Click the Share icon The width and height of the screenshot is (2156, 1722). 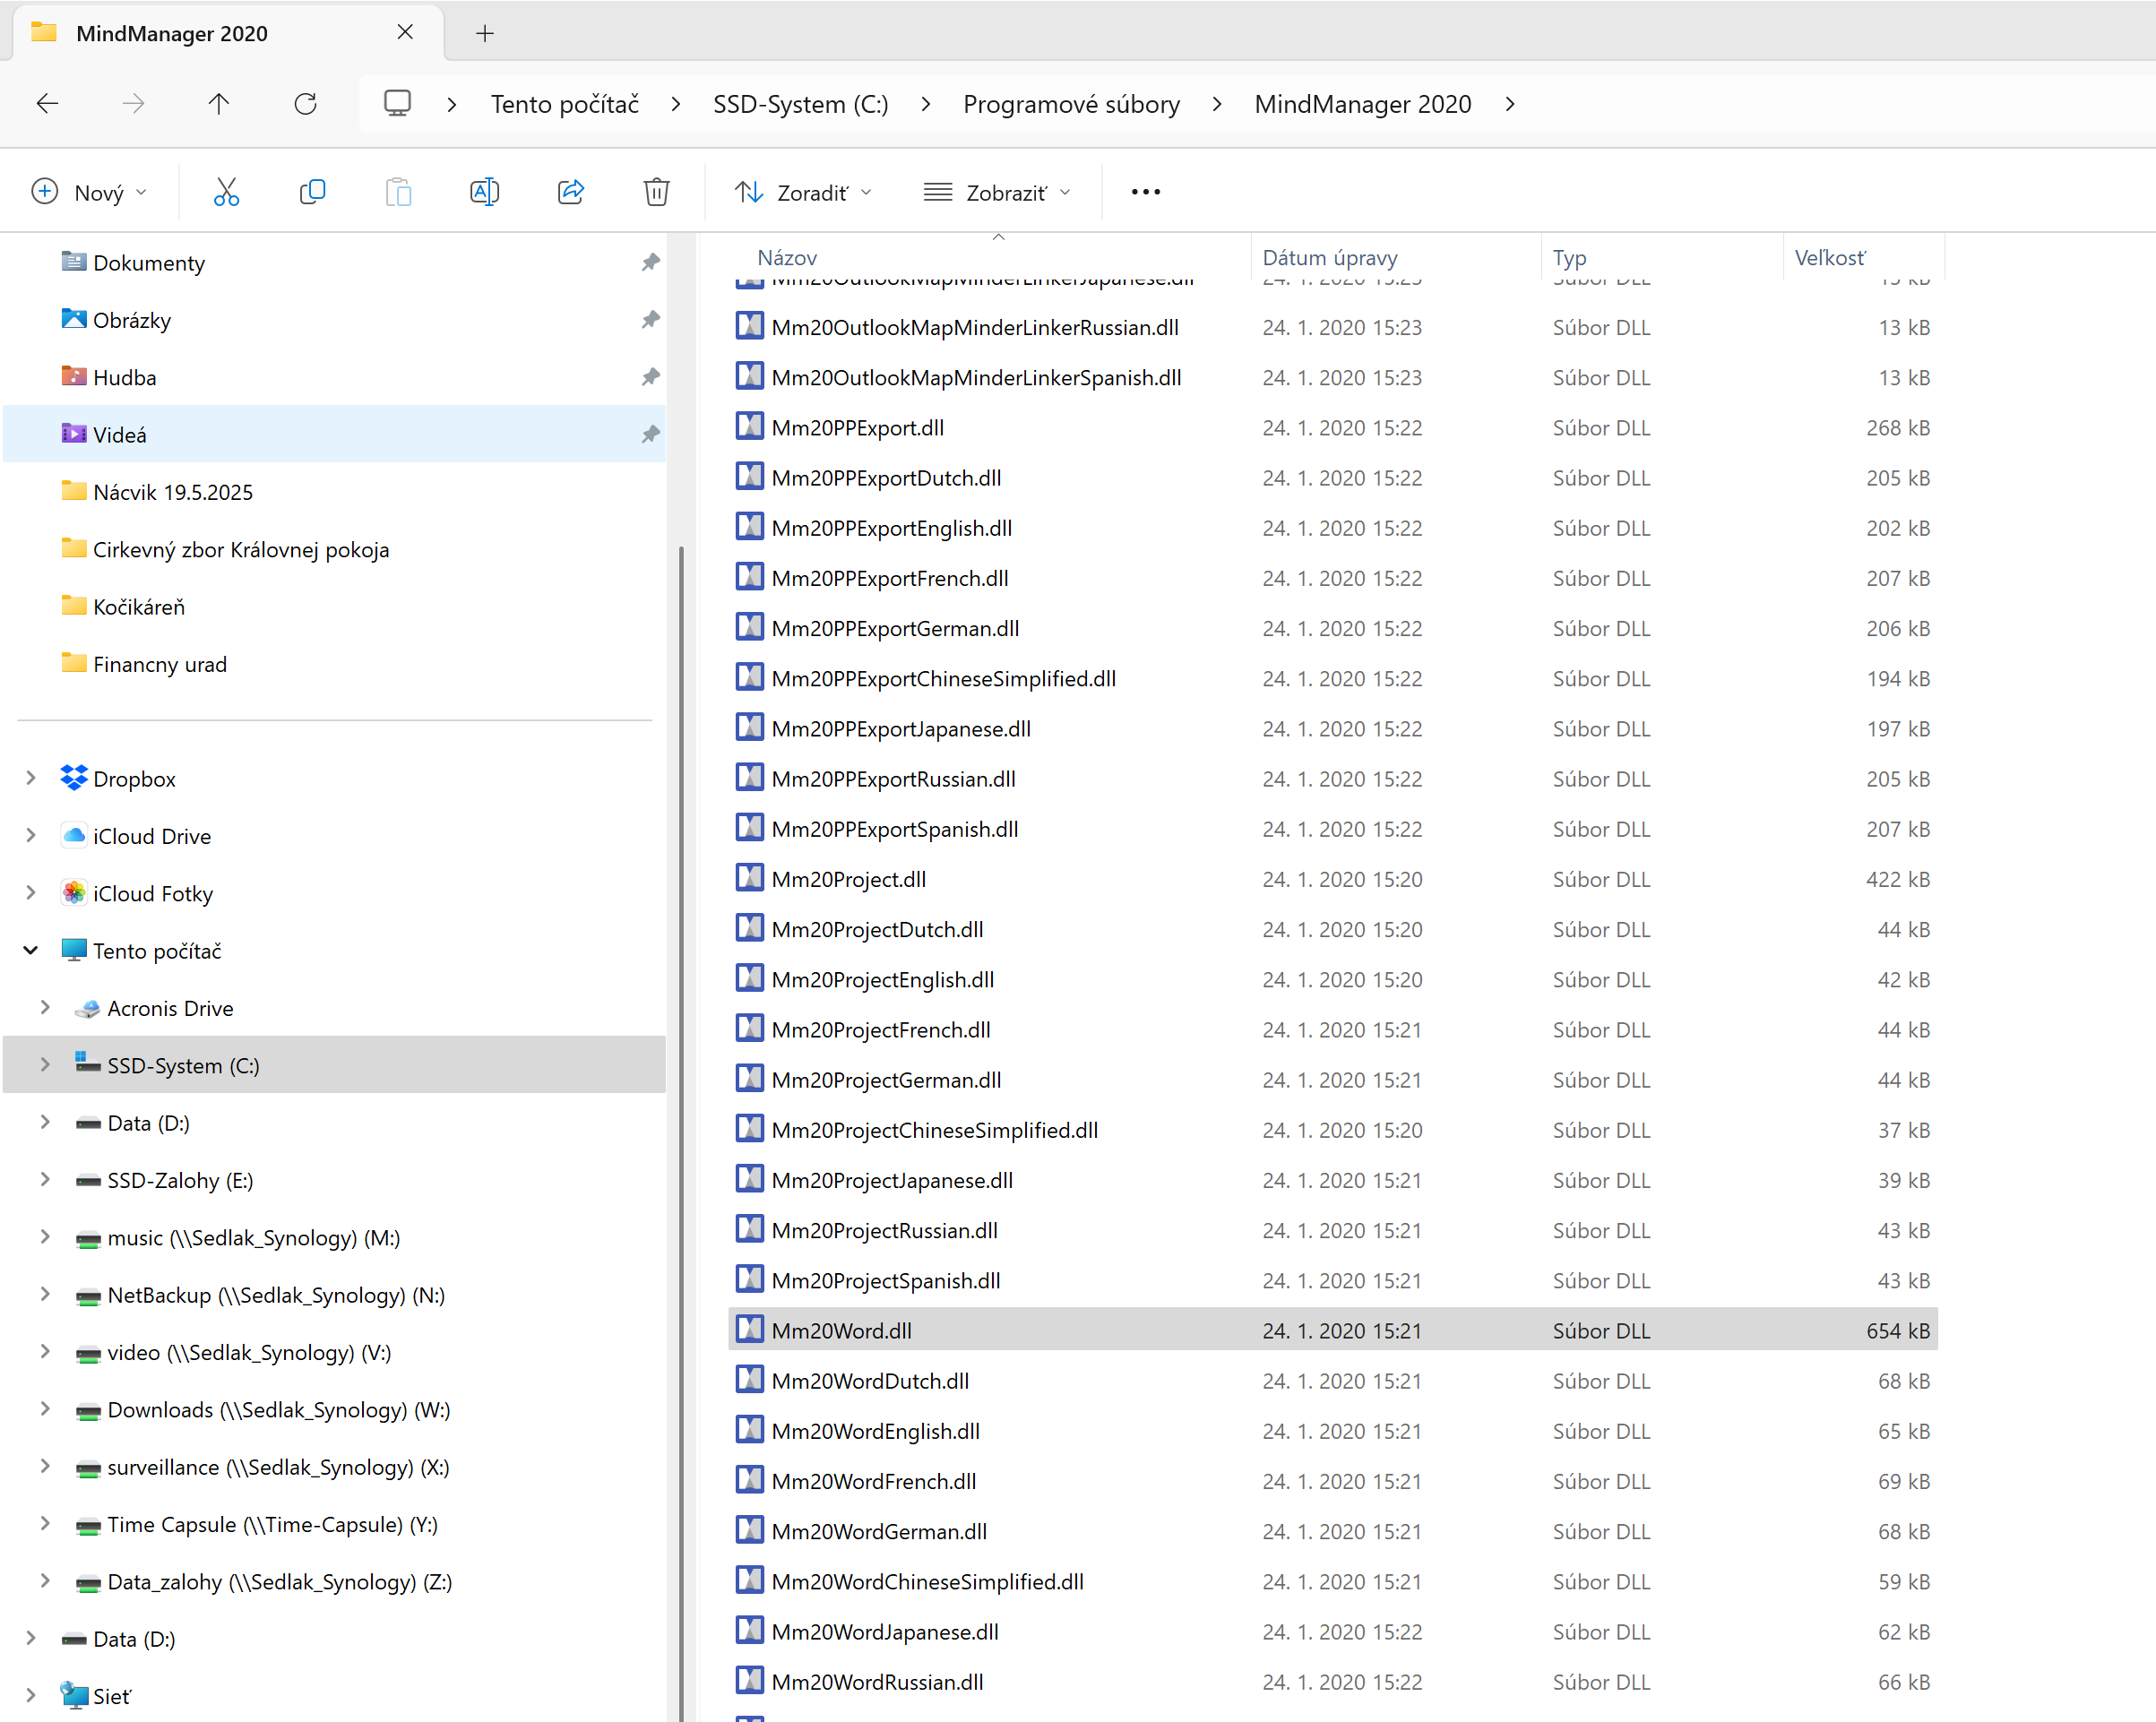click(x=570, y=192)
